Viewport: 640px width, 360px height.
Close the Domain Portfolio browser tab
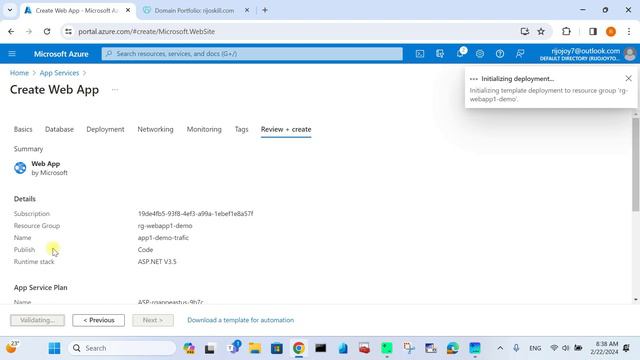(x=247, y=10)
